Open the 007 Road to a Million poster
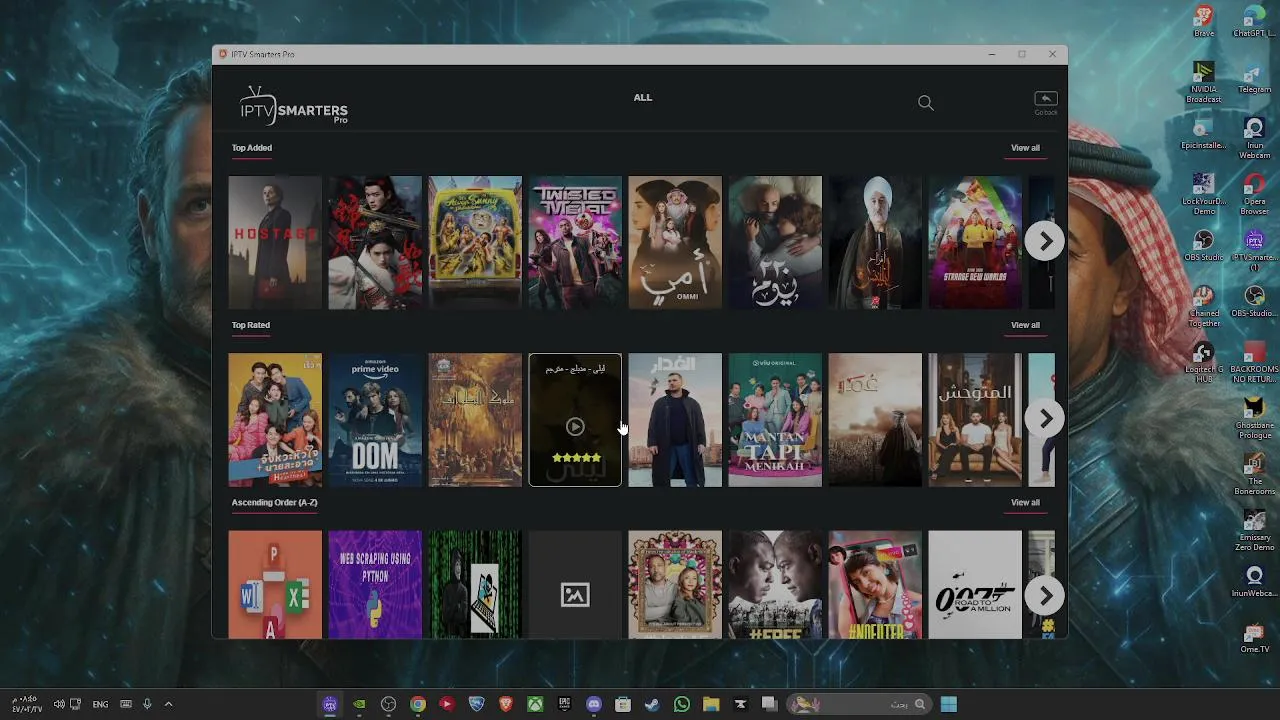 pos(975,585)
